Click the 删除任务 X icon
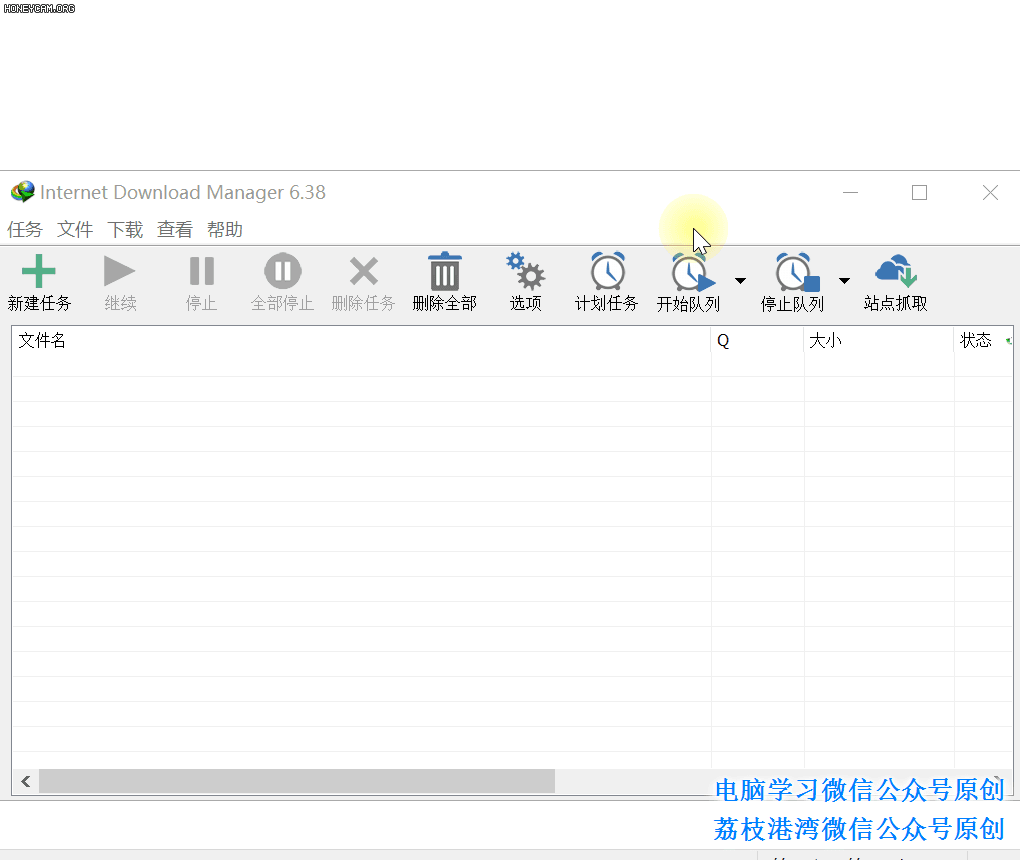Screen dimensions: 1020x860 [x=363, y=272]
